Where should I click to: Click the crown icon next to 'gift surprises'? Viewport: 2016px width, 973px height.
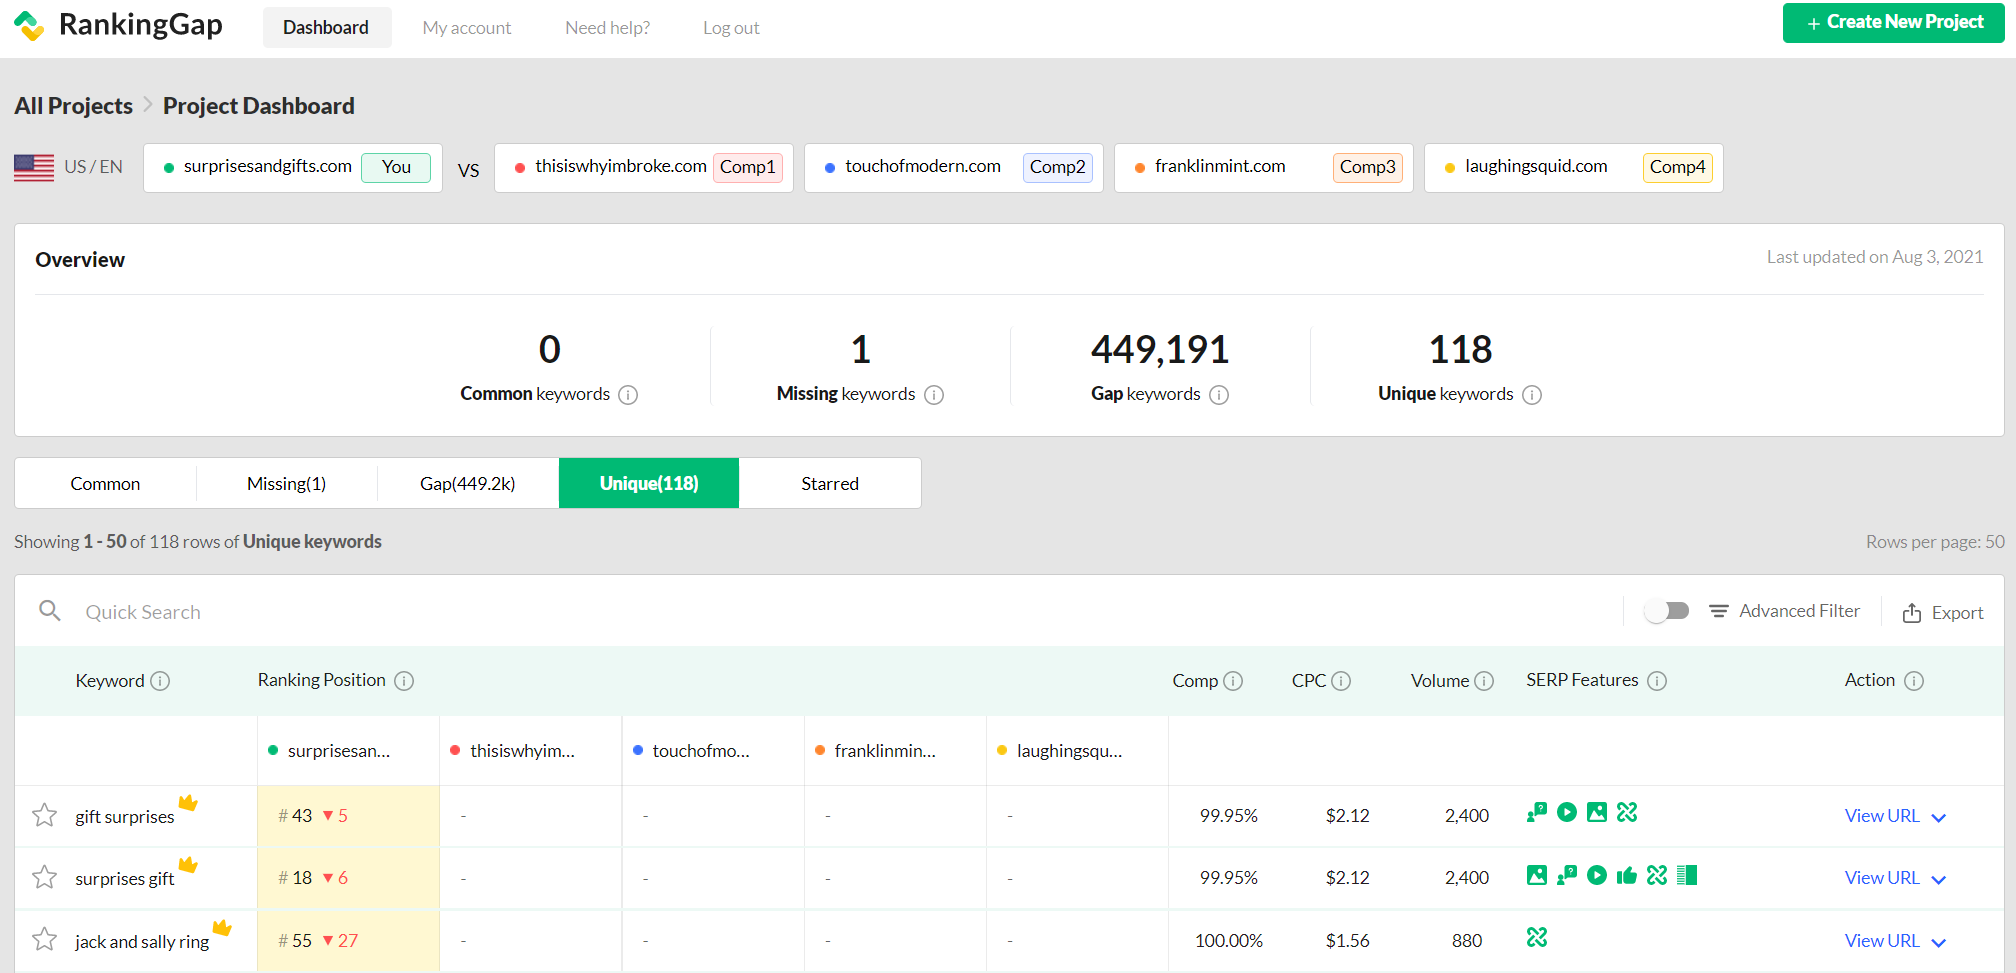click(188, 802)
